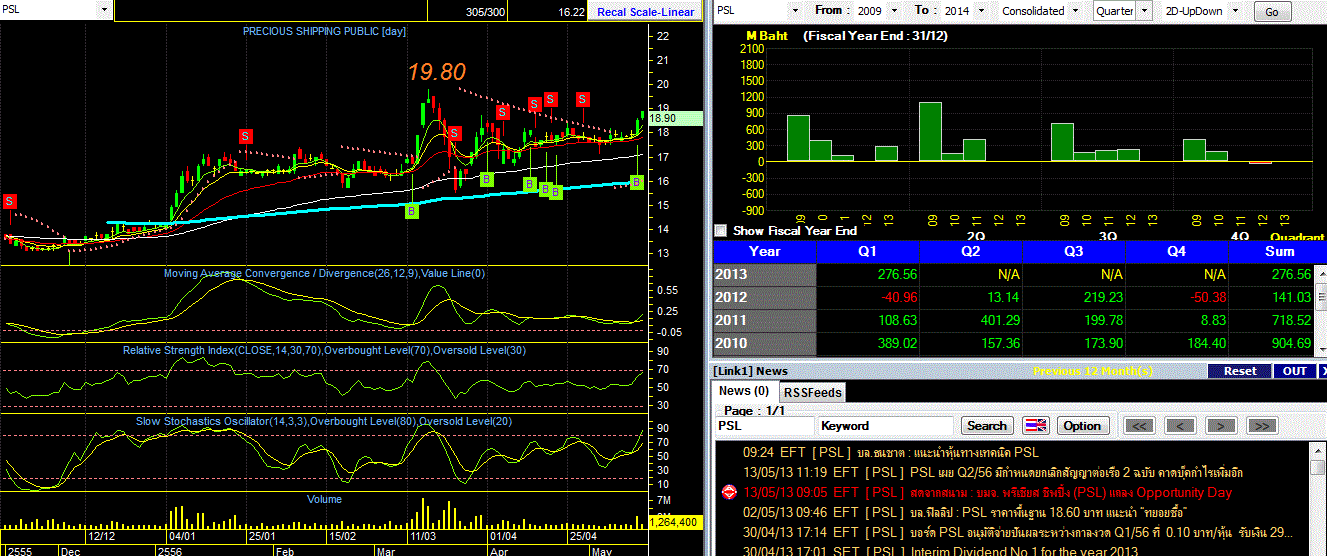Click the Previous 12 Month(s) label
The width and height of the screenshot is (1327, 556).
click(1092, 371)
